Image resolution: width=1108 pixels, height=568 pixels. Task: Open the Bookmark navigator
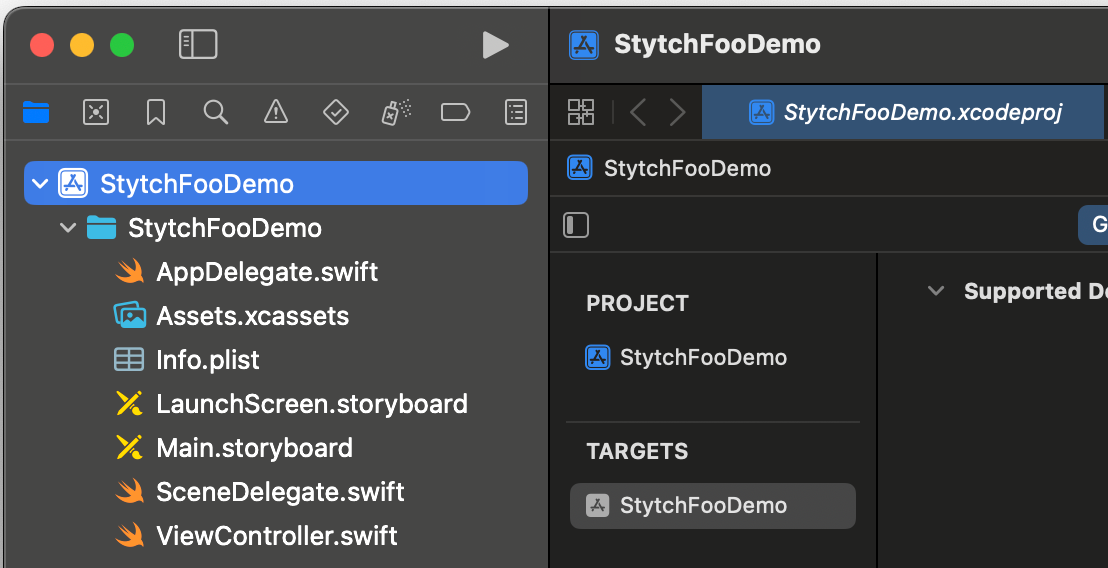pos(156,112)
